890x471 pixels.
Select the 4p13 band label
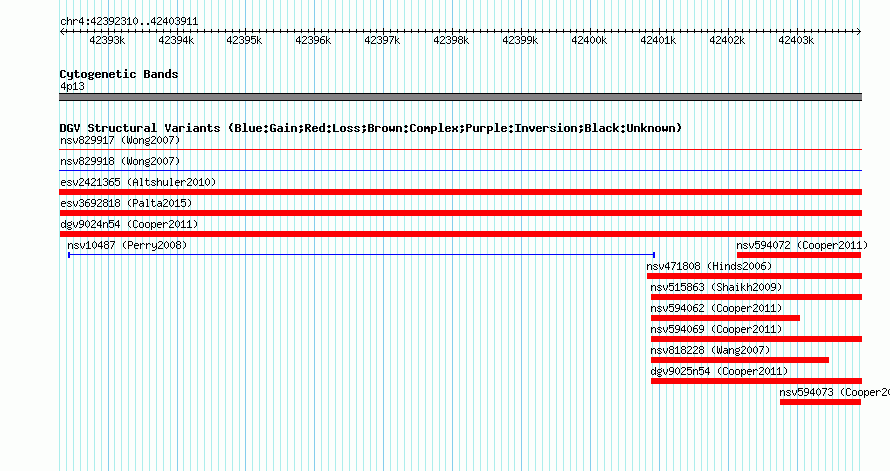72,86
